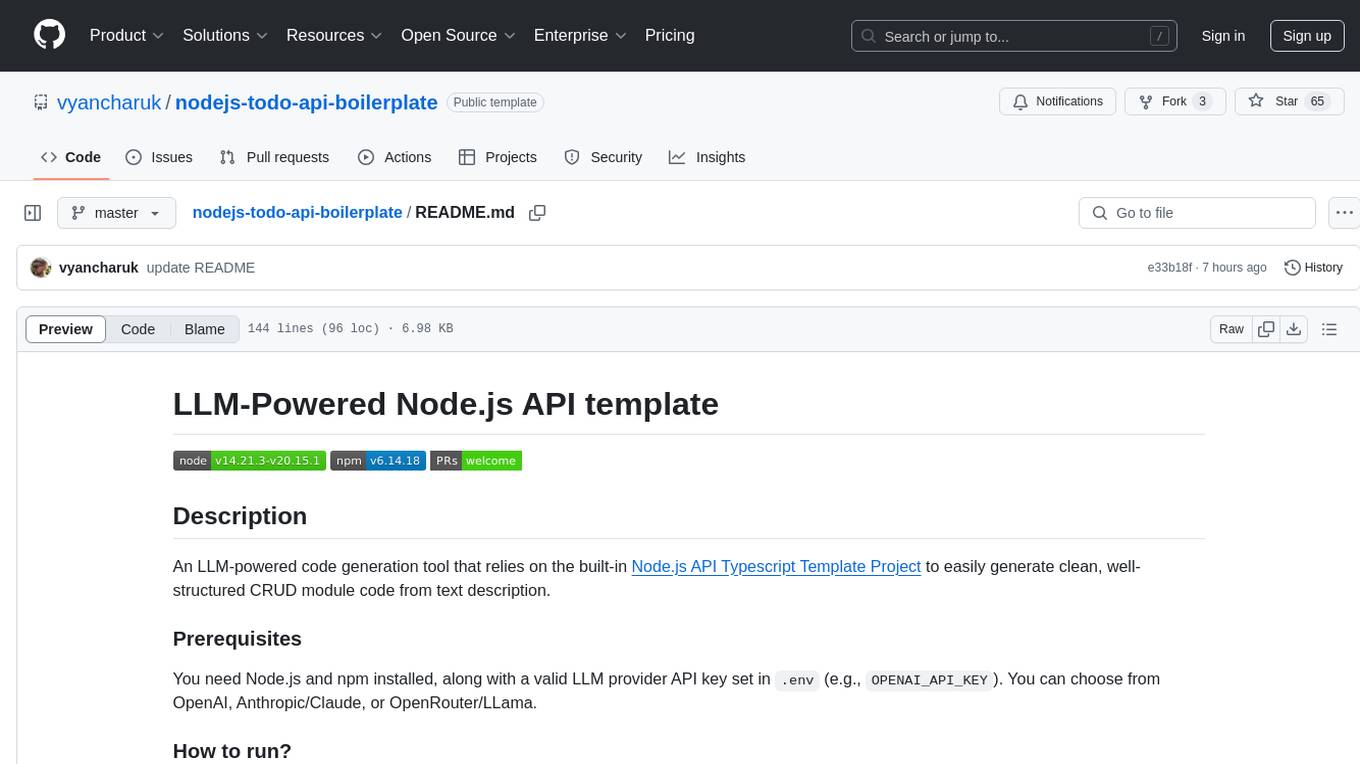Viewport: 1360px width, 764px height.
Task: Switch to the Issues tab
Action: 159,157
